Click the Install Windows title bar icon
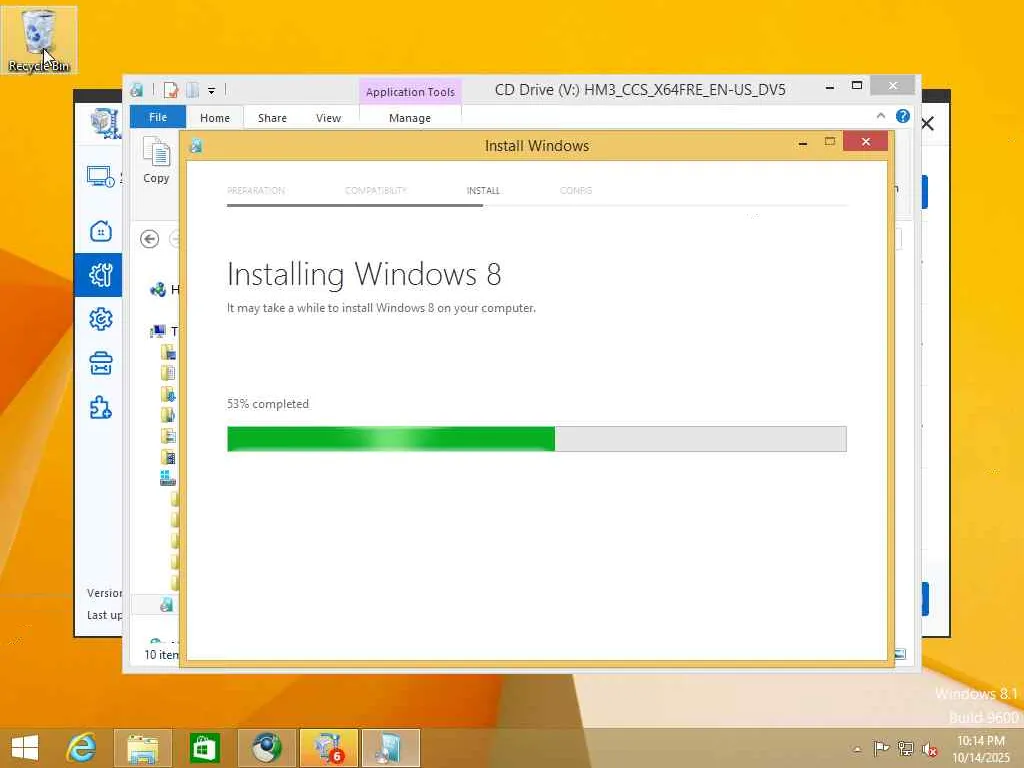1024x768 pixels. 195,146
